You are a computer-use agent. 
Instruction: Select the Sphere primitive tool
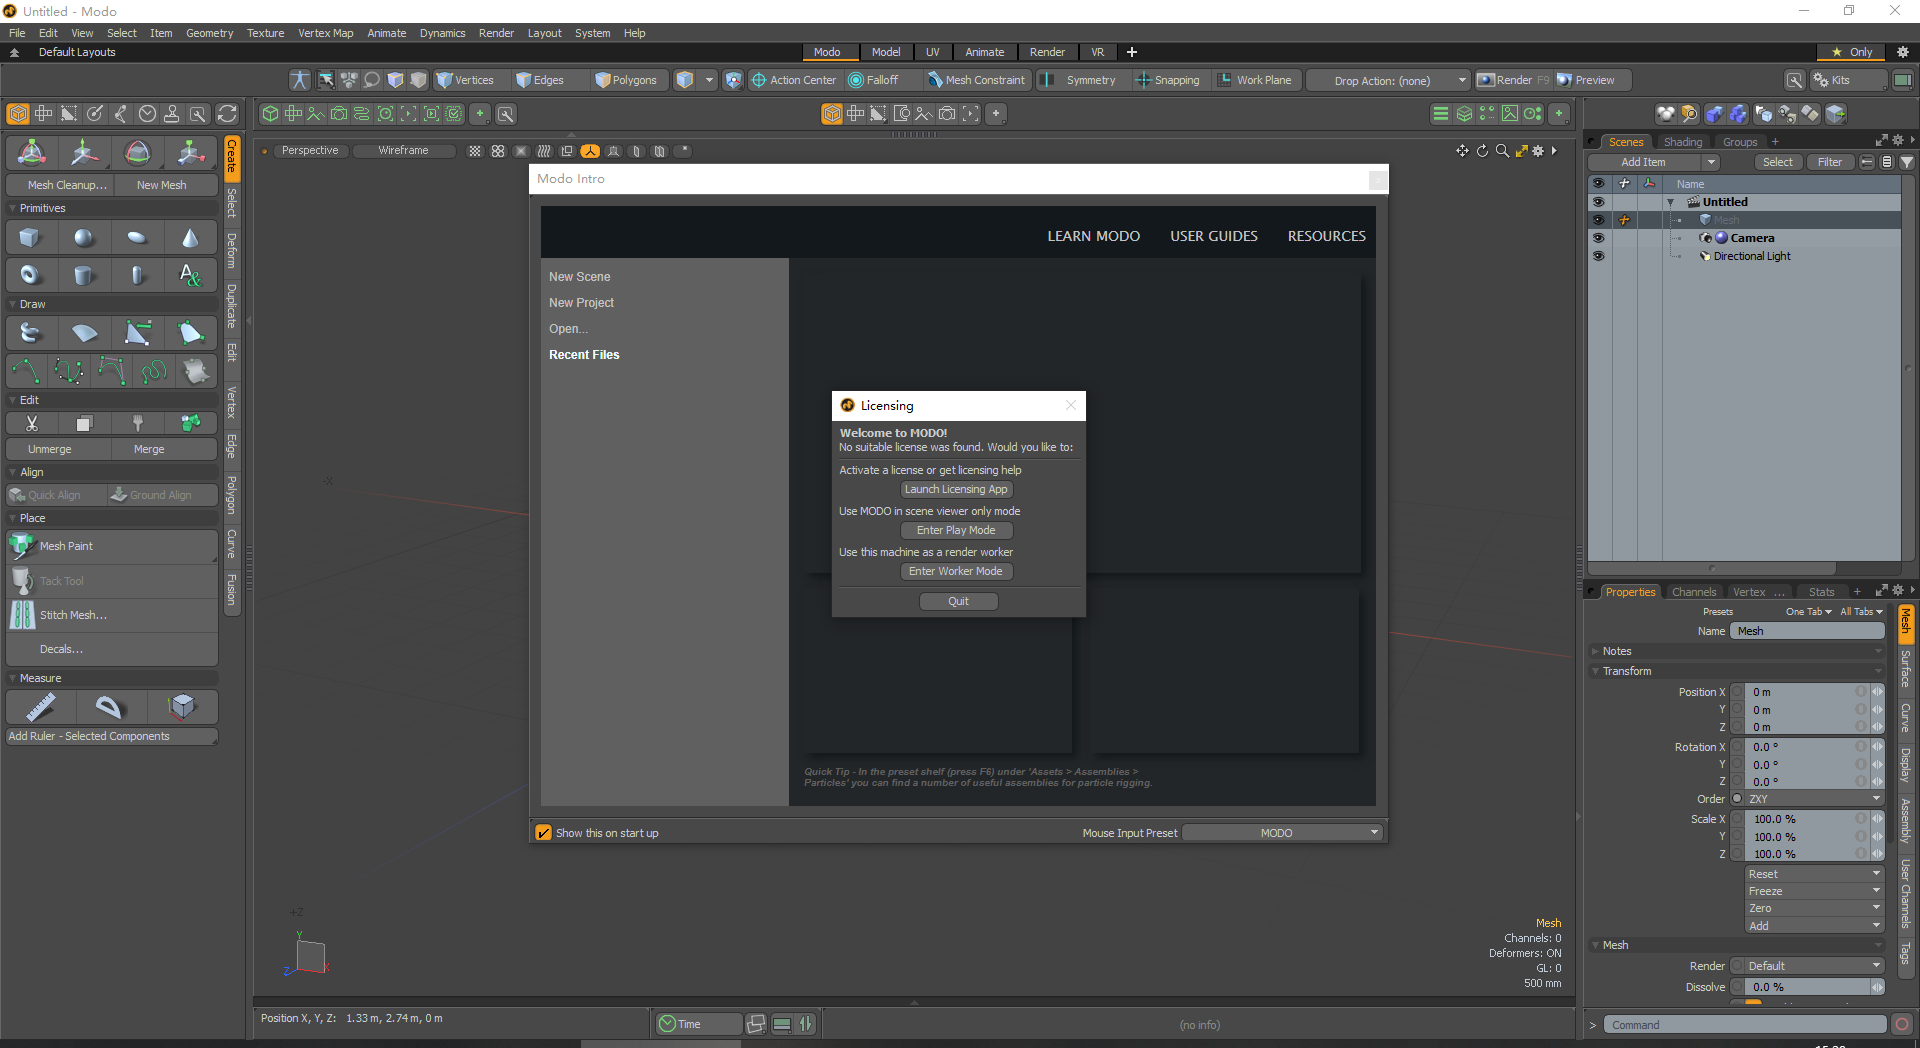[84, 237]
